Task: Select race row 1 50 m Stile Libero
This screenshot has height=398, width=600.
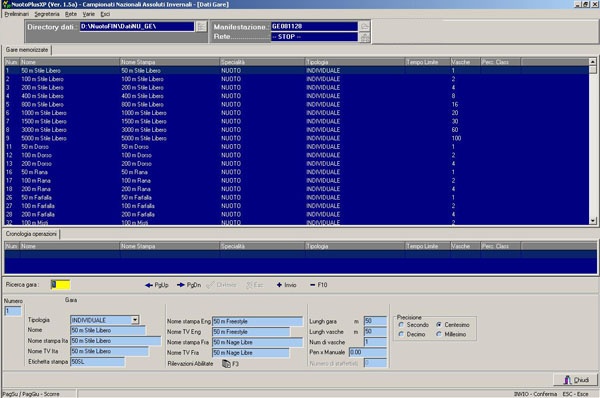Action: (297, 71)
